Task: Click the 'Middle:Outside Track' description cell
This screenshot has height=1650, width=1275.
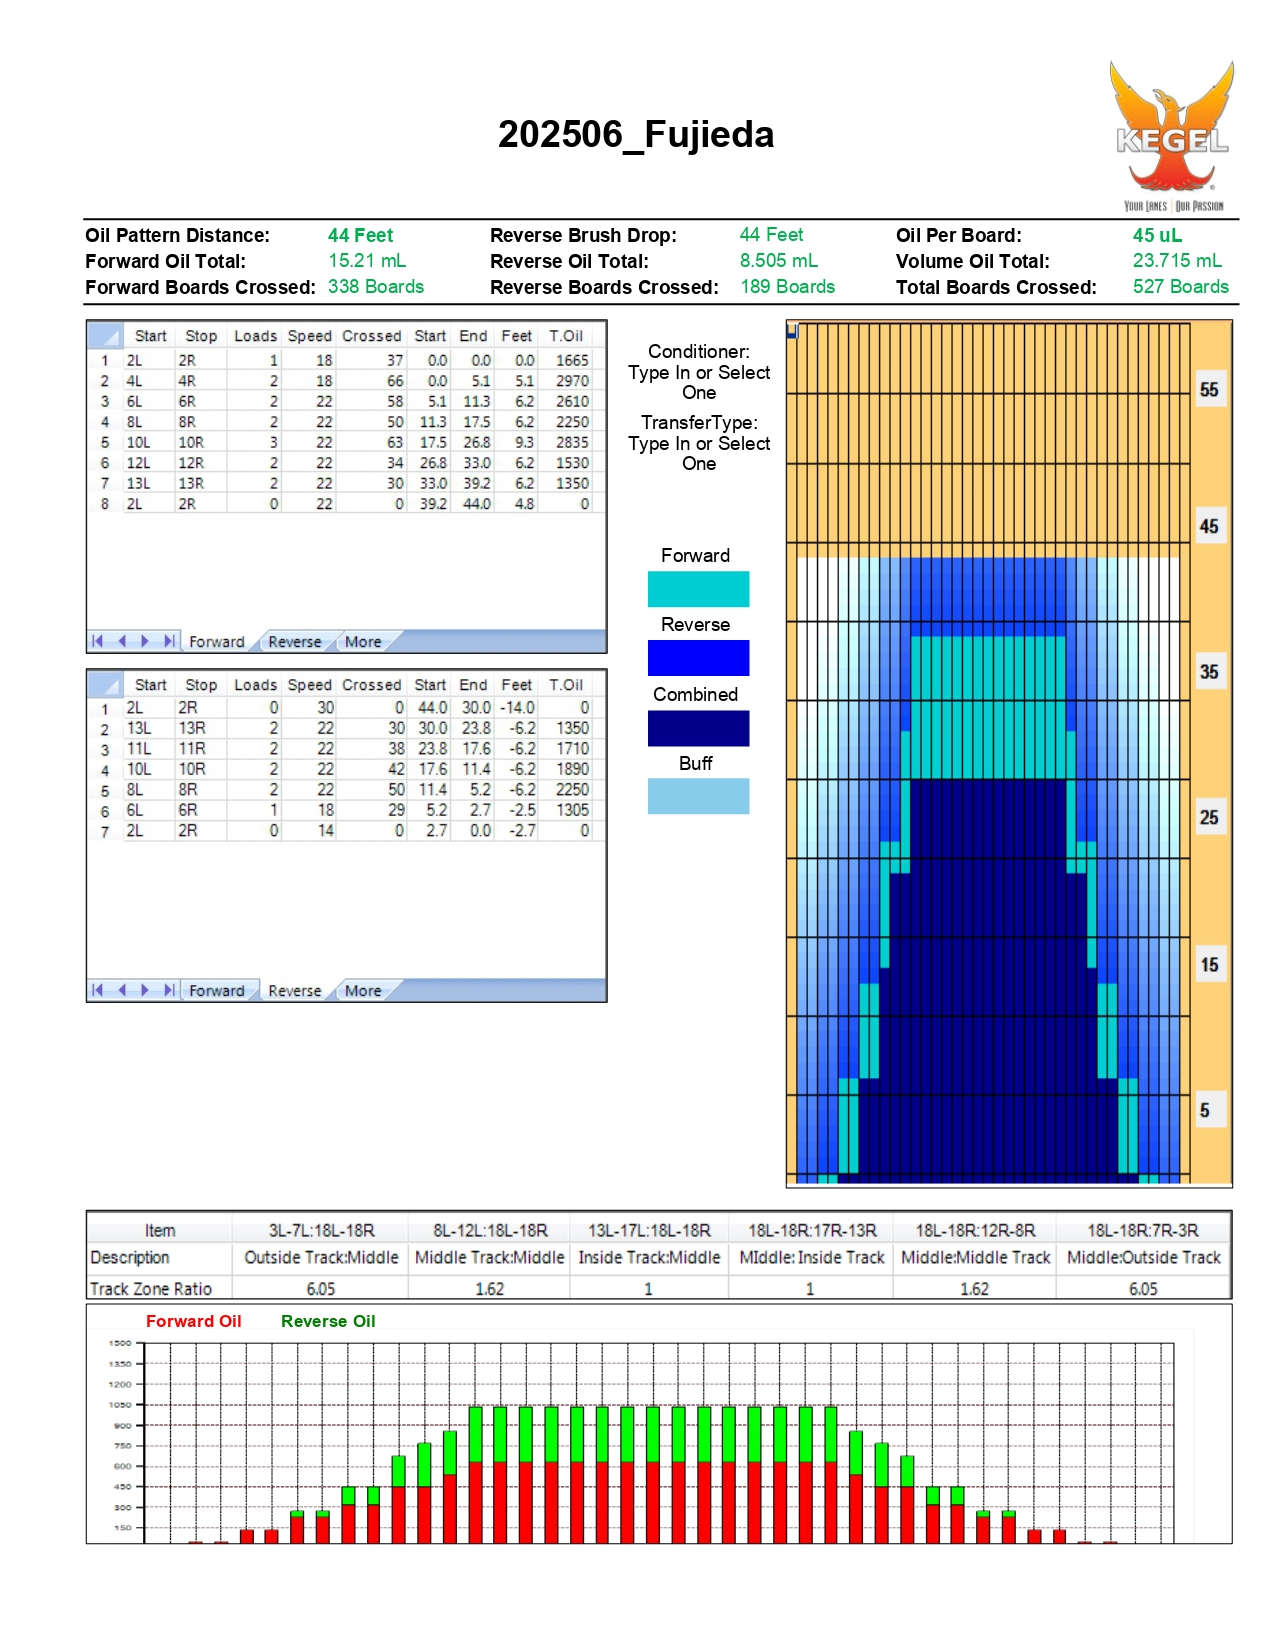Action: coord(1143,1257)
